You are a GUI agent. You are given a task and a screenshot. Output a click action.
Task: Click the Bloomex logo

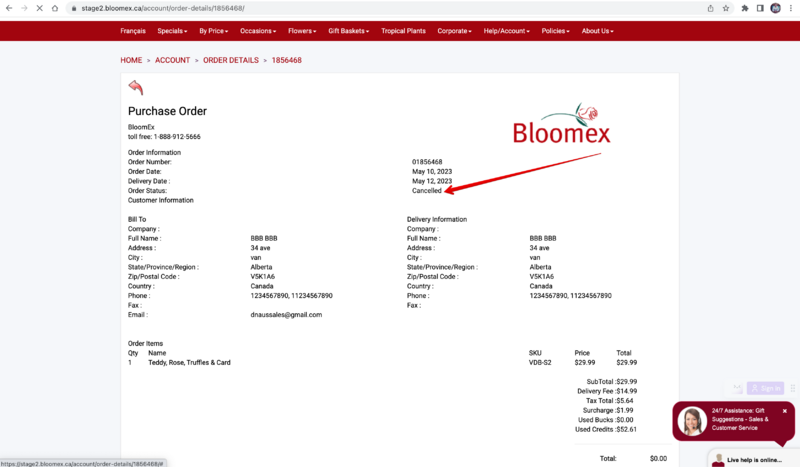(562, 124)
